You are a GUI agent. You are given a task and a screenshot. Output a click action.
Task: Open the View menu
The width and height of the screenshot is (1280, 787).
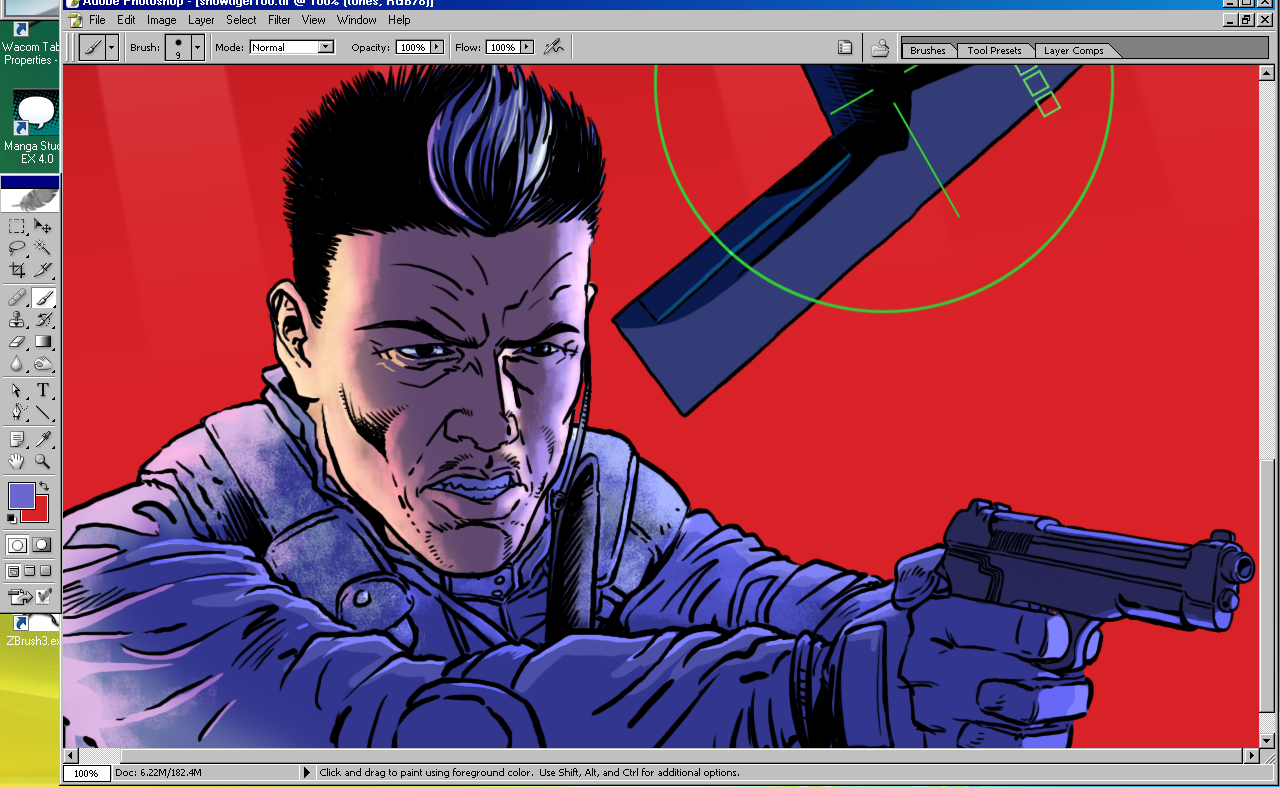tap(314, 20)
